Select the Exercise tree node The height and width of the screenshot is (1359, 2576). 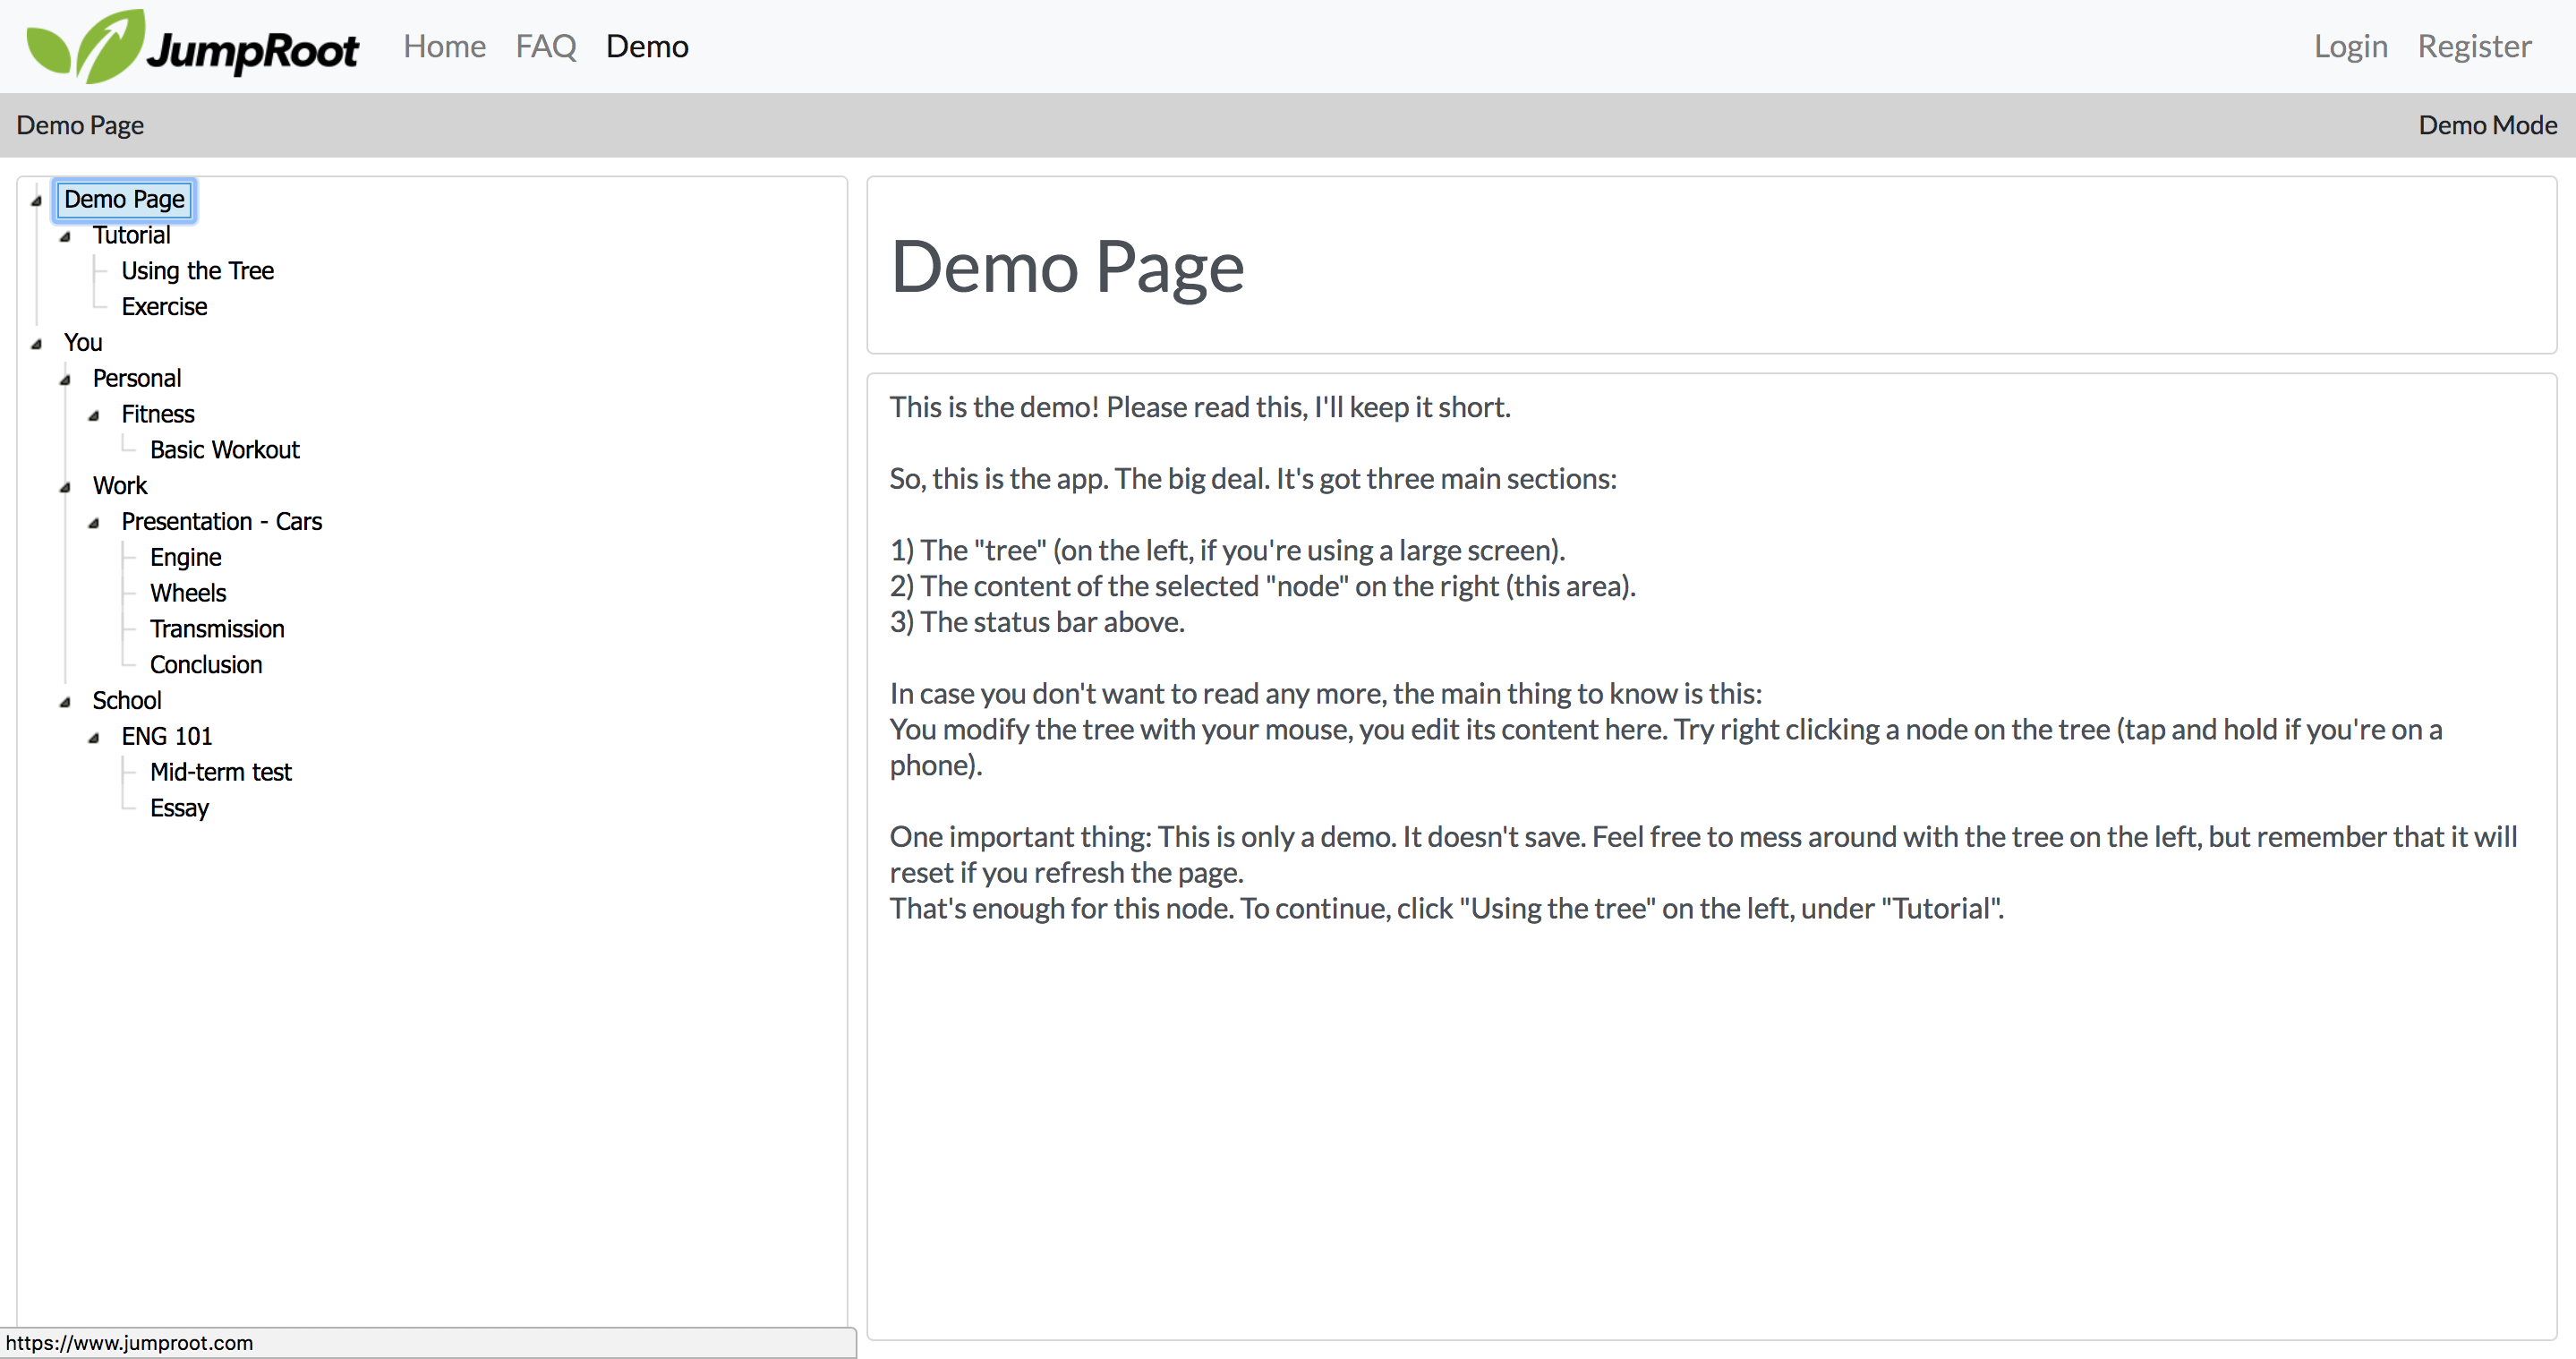164,307
